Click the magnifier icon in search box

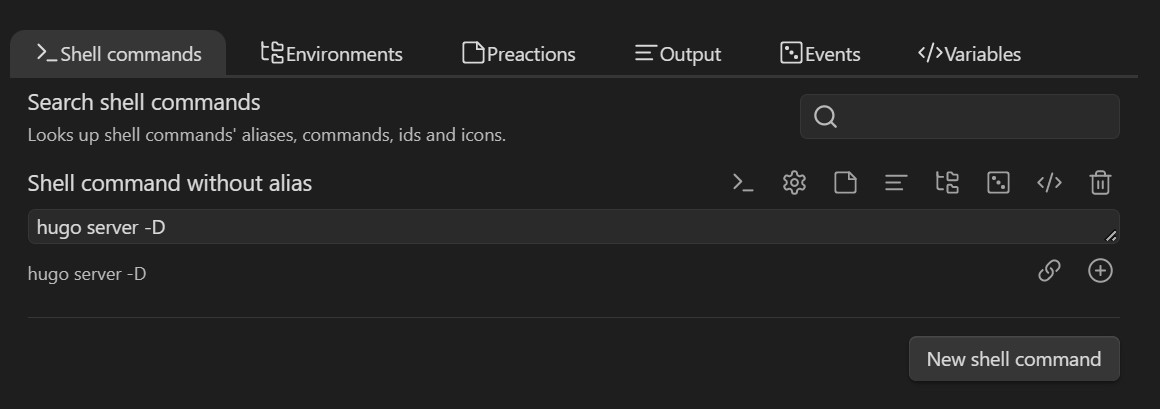(825, 117)
